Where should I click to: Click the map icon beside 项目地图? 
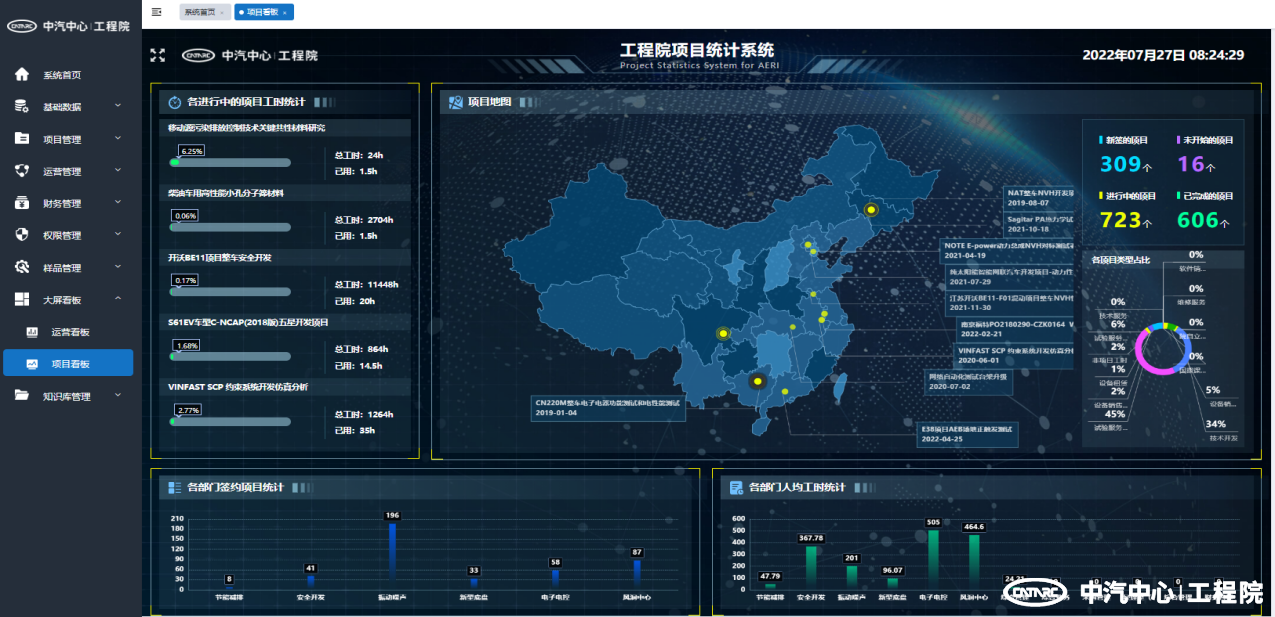(456, 102)
